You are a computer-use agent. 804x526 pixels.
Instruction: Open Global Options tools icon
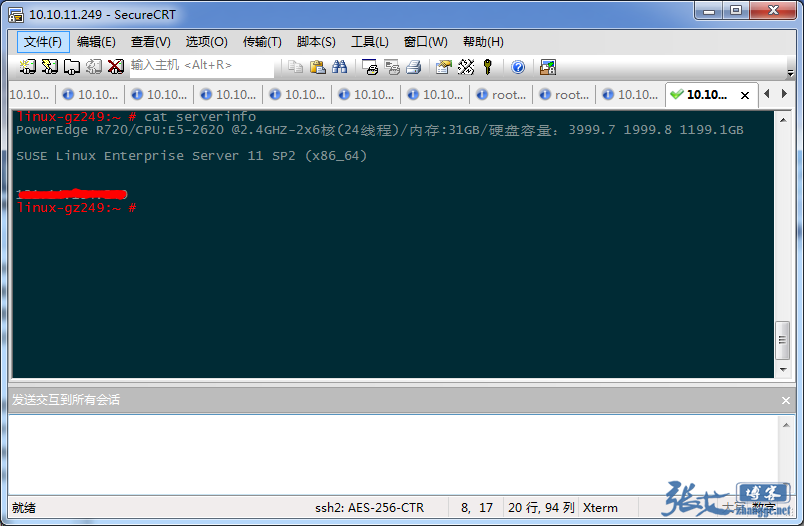[x=466, y=67]
